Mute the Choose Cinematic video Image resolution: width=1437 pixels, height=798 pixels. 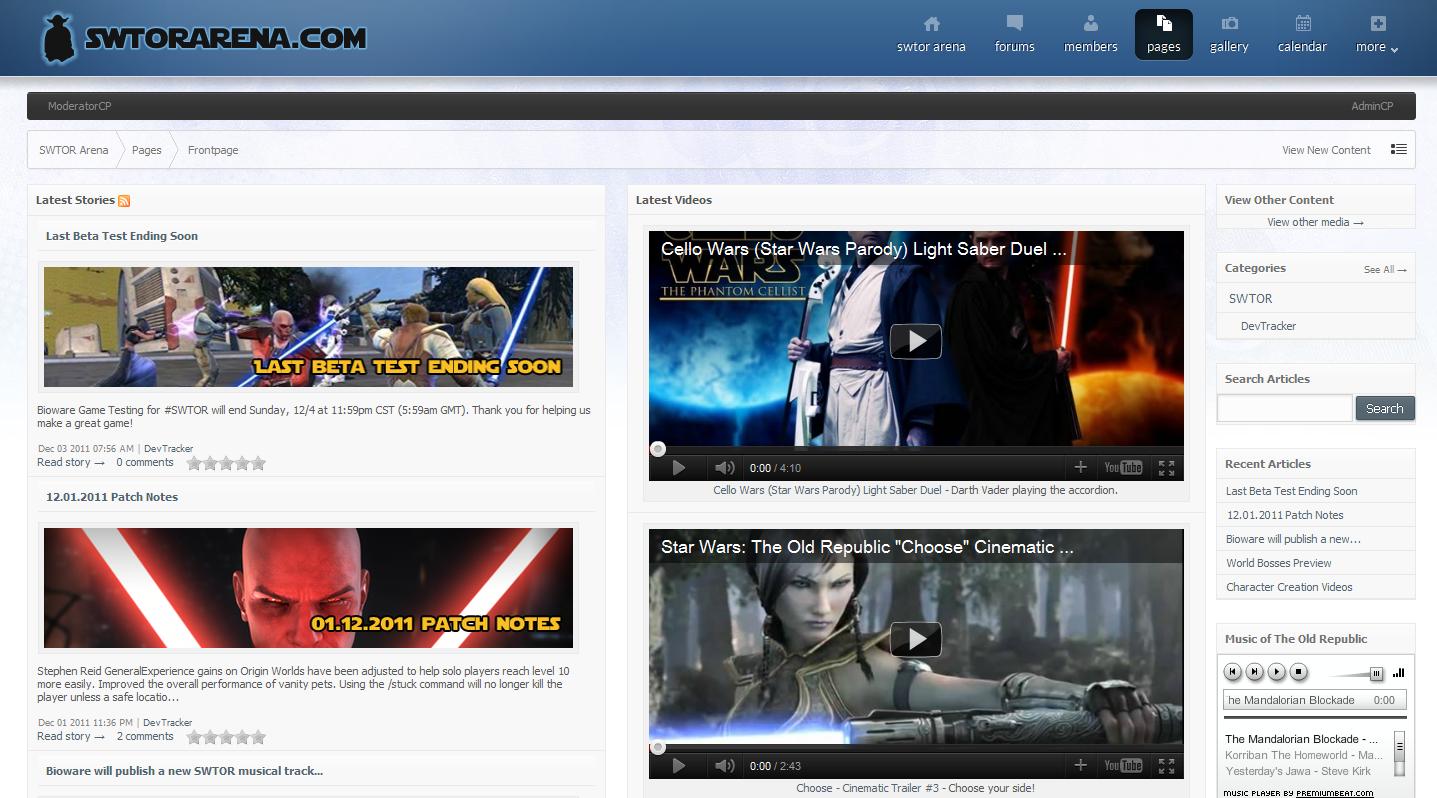(x=725, y=765)
